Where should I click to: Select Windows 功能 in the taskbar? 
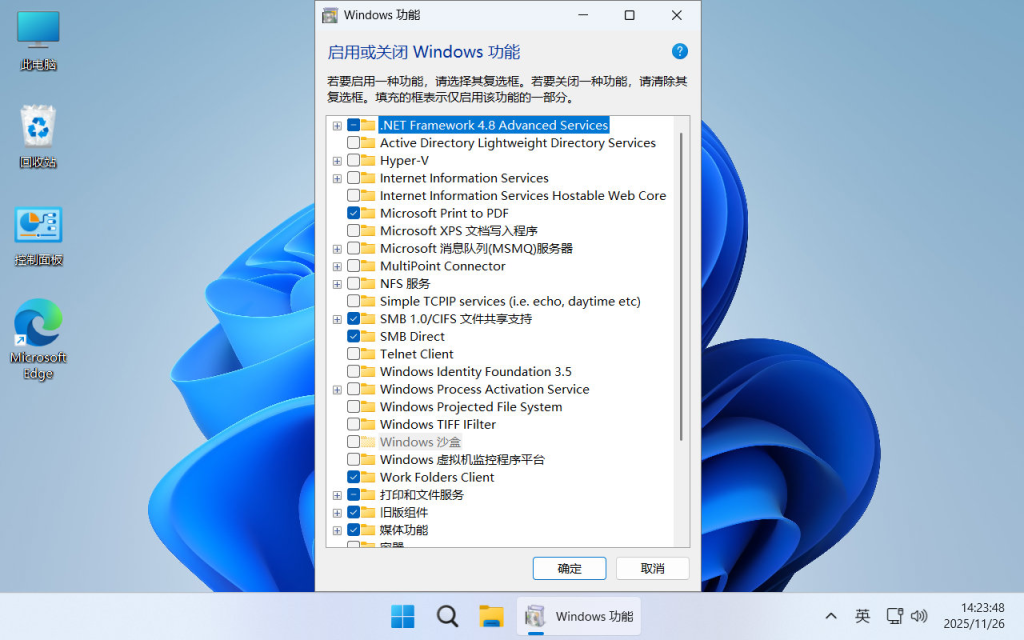coord(578,616)
